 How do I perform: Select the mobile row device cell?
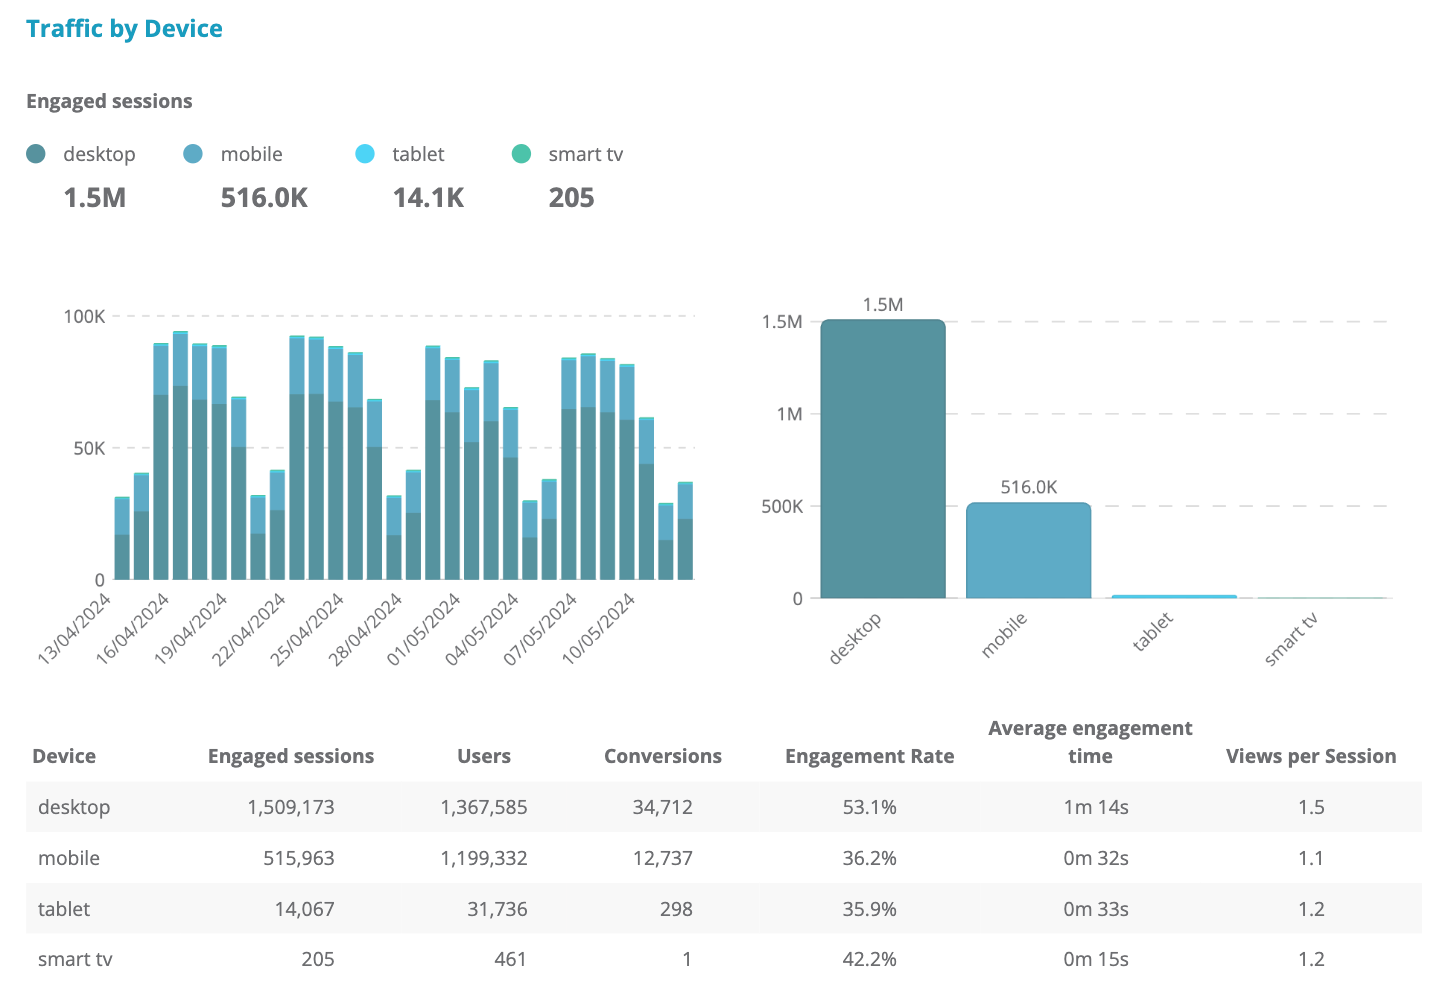[69, 858]
